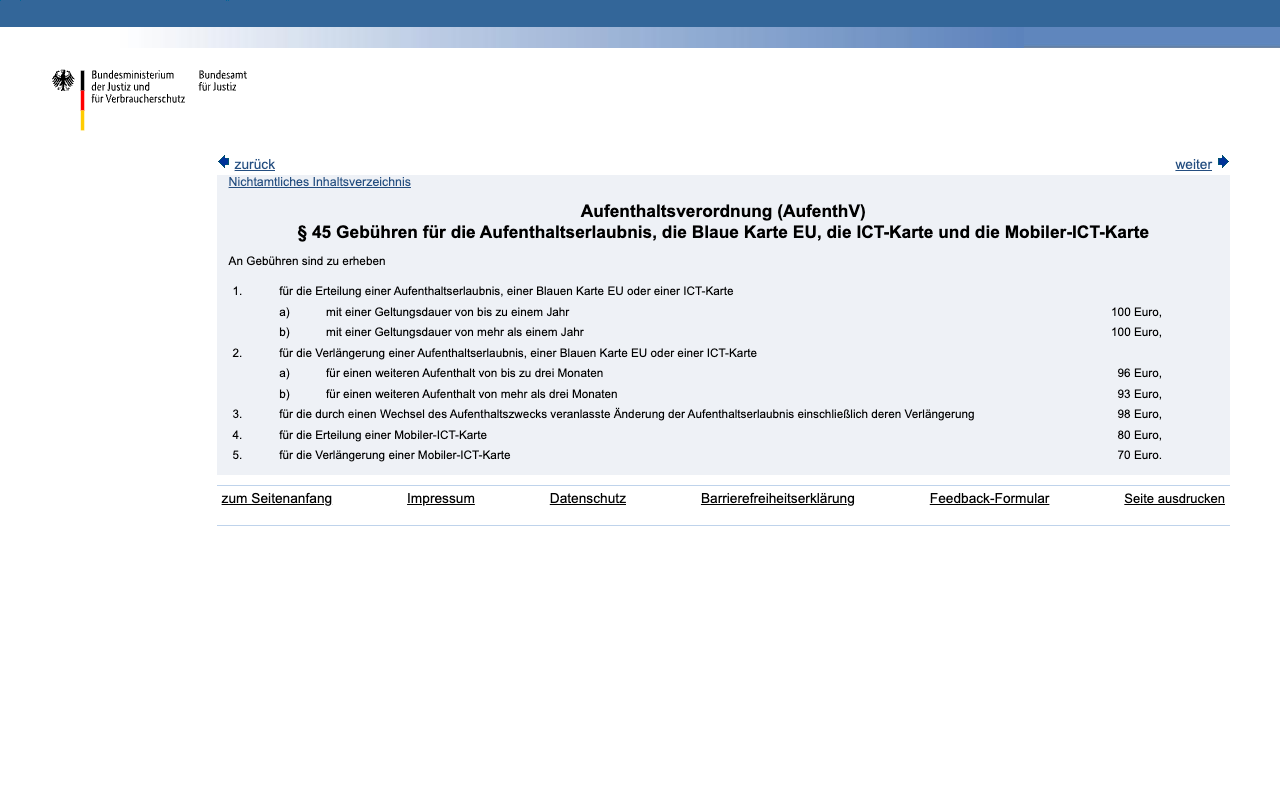The image size is (1280, 800).
Task: Click item 1 text about Erteilung einer Aufenthaltserlaubnis
Action: (x=506, y=291)
